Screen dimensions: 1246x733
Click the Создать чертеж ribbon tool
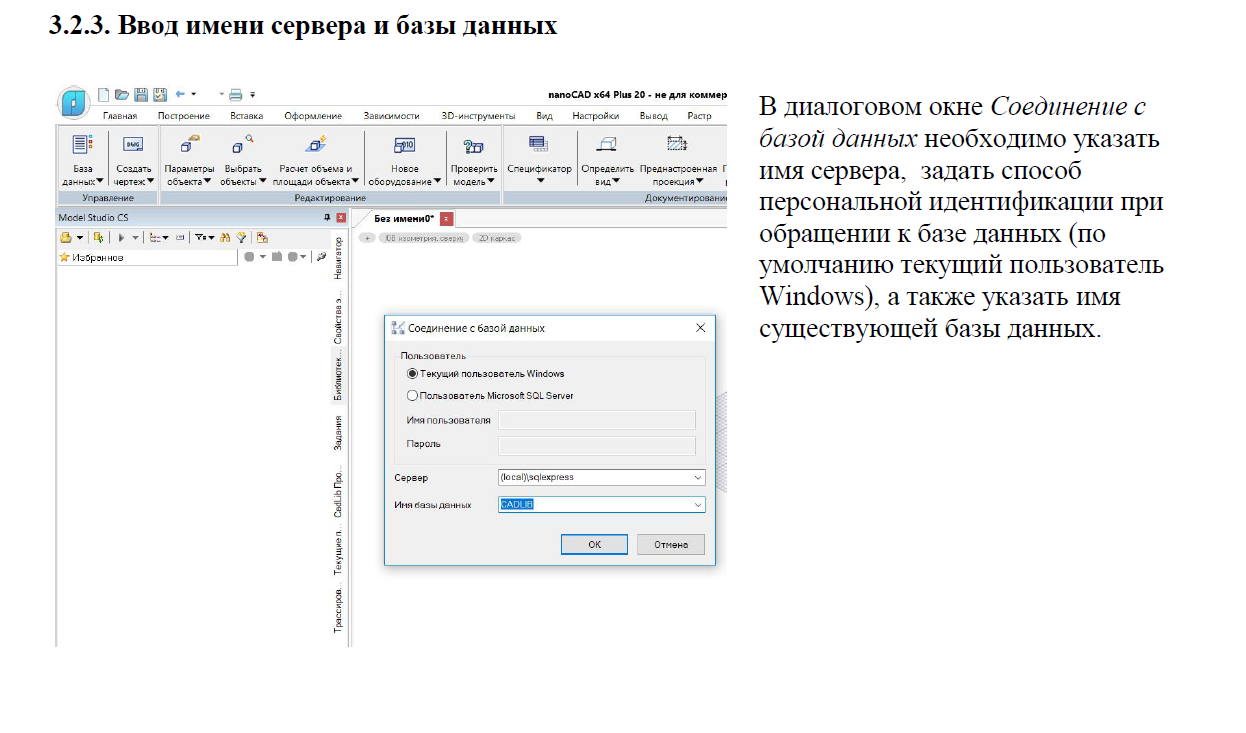(x=134, y=160)
